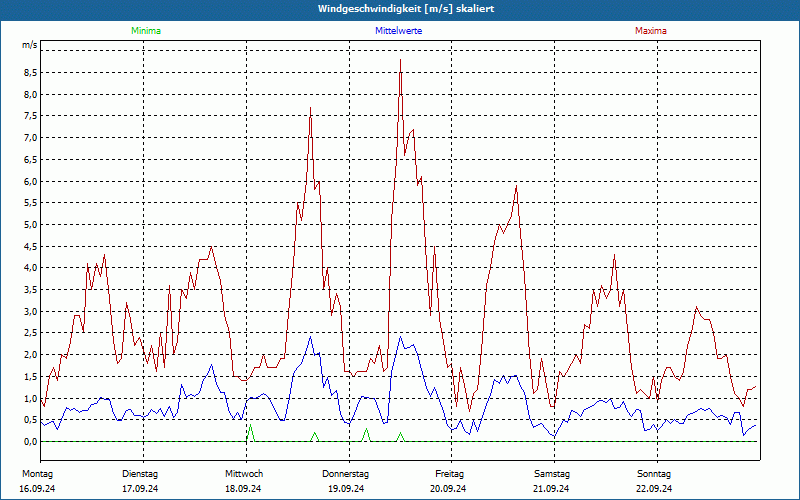Viewport: 800px width, 500px height.
Task: Click the highest red peak on Donnerstag
Action: [401, 60]
